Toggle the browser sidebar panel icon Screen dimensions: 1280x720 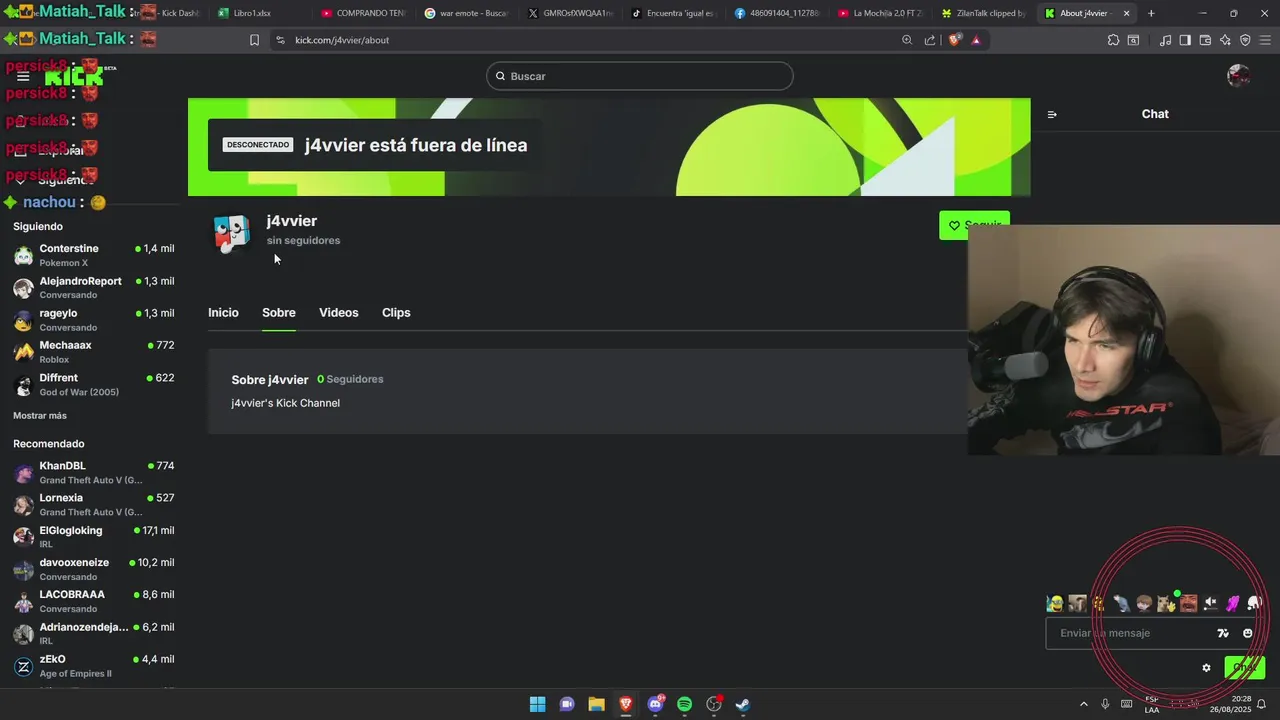pos(1185,40)
